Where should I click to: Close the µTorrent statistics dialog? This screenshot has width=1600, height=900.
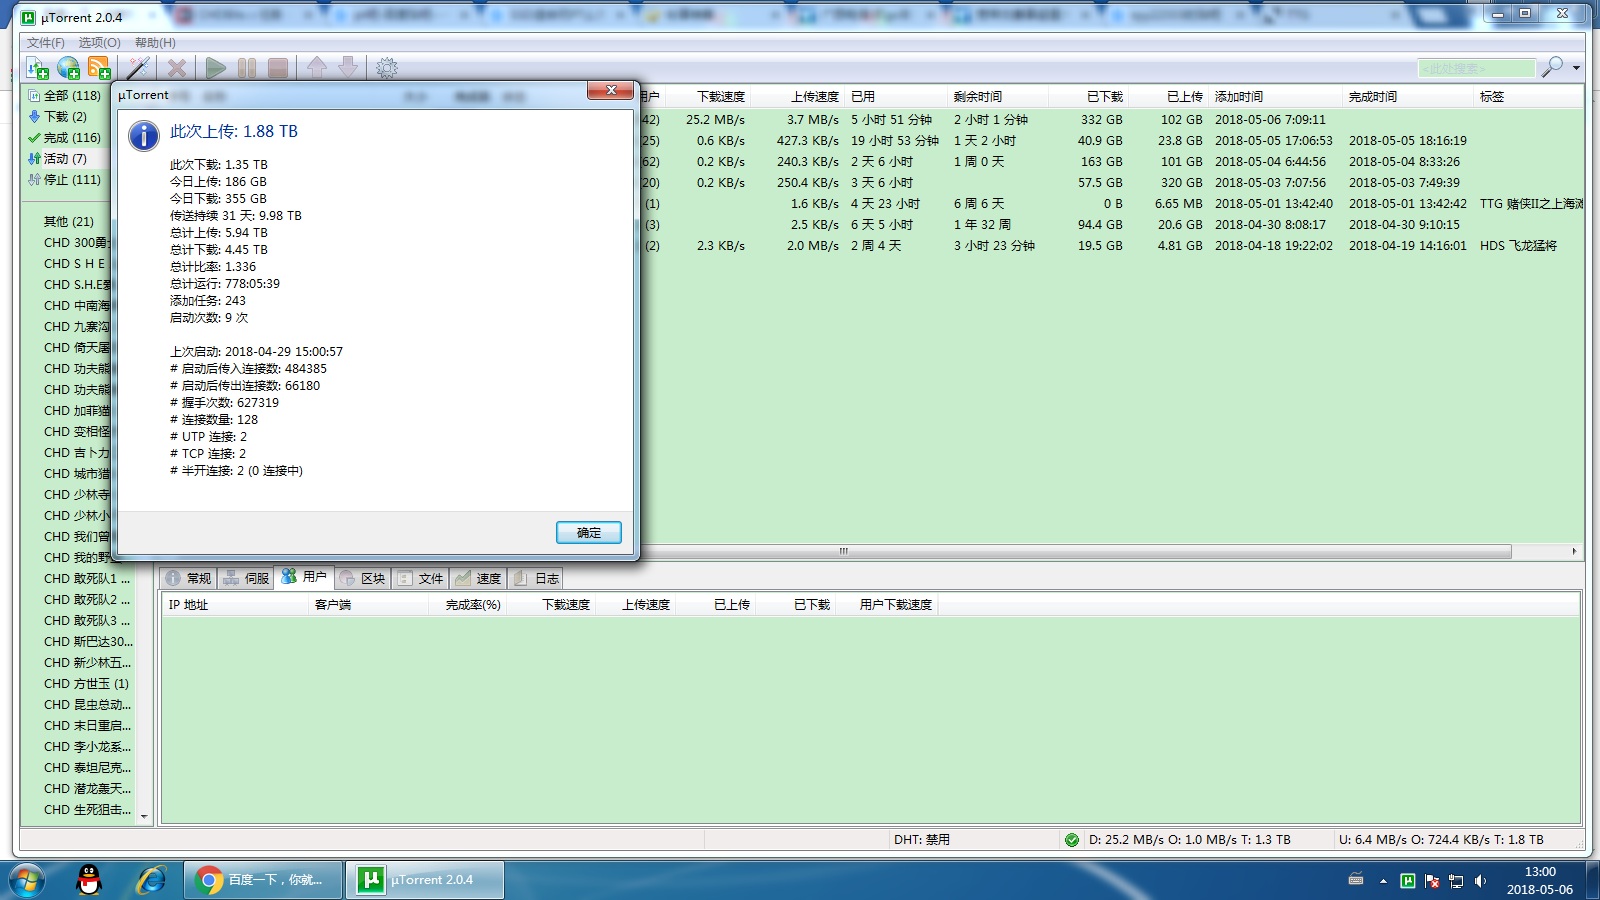pos(610,91)
